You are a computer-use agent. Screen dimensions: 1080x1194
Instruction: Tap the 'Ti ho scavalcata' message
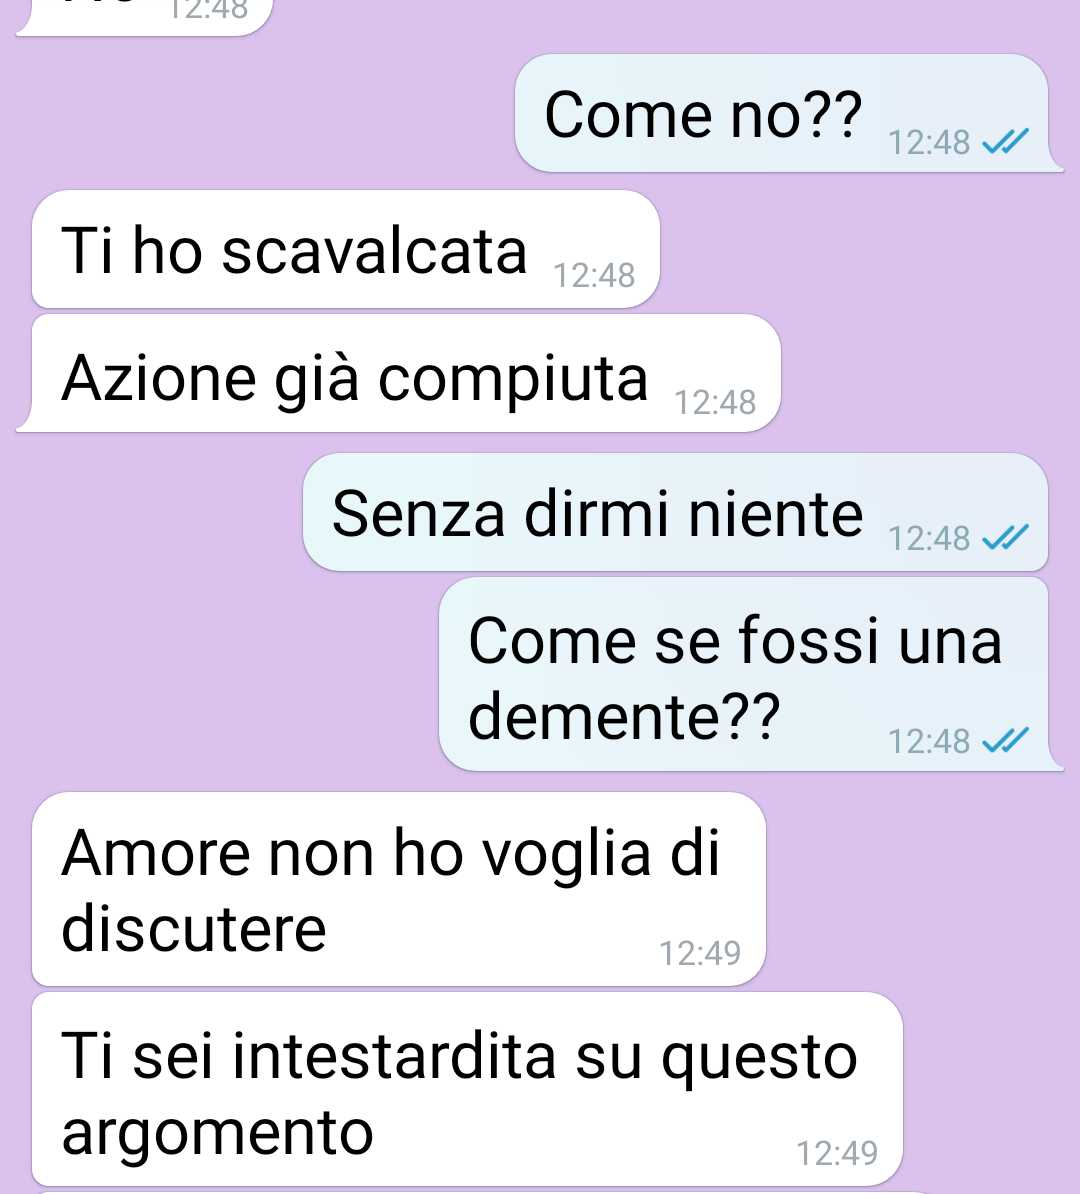(346, 249)
